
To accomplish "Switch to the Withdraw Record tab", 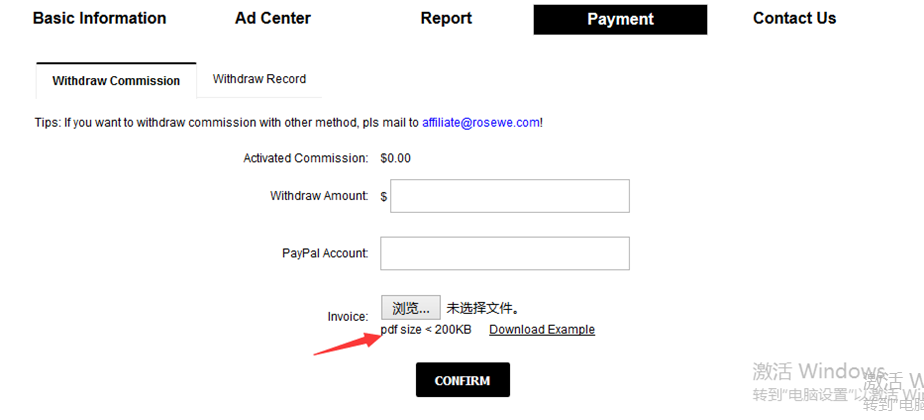I will pyautogui.click(x=259, y=79).
